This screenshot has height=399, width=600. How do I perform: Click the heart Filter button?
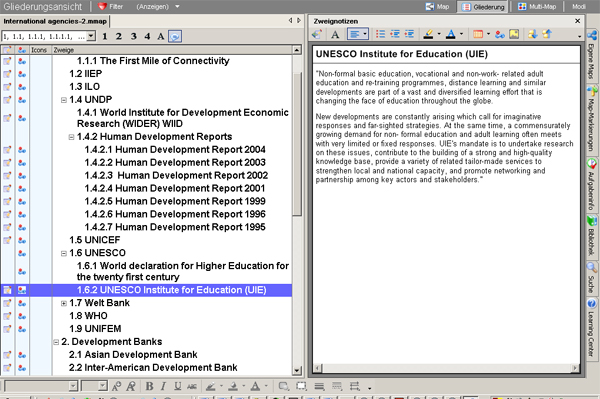point(110,7)
